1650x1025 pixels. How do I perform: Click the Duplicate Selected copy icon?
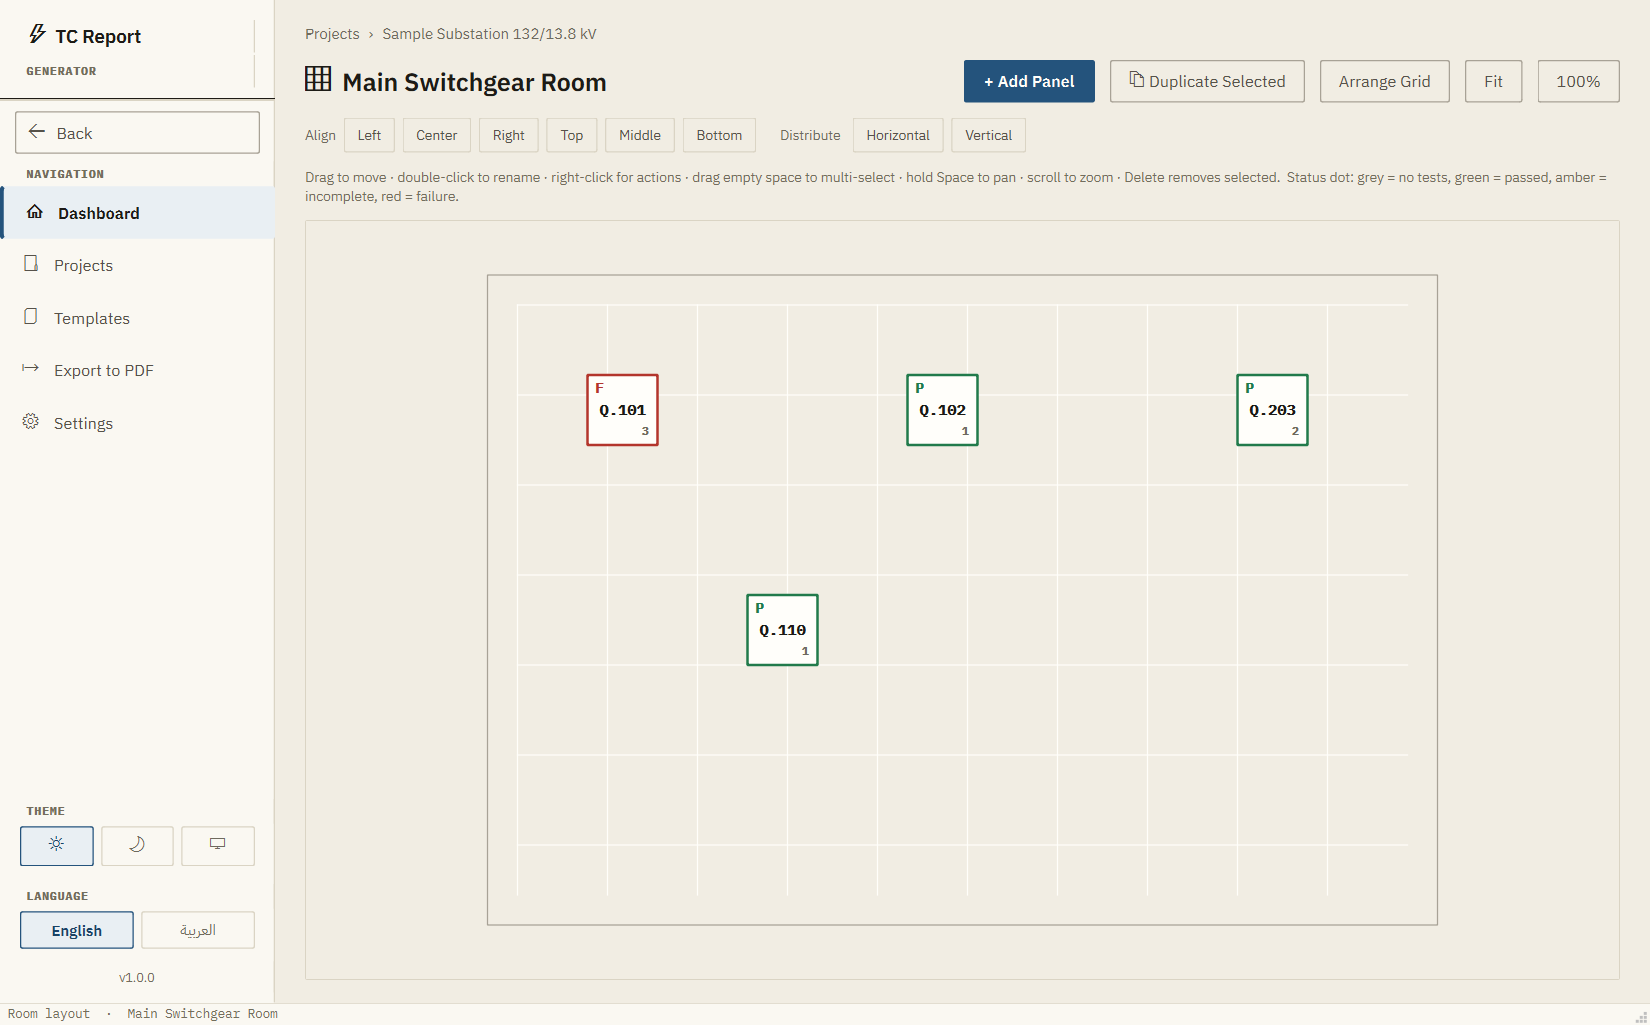(1137, 79)
